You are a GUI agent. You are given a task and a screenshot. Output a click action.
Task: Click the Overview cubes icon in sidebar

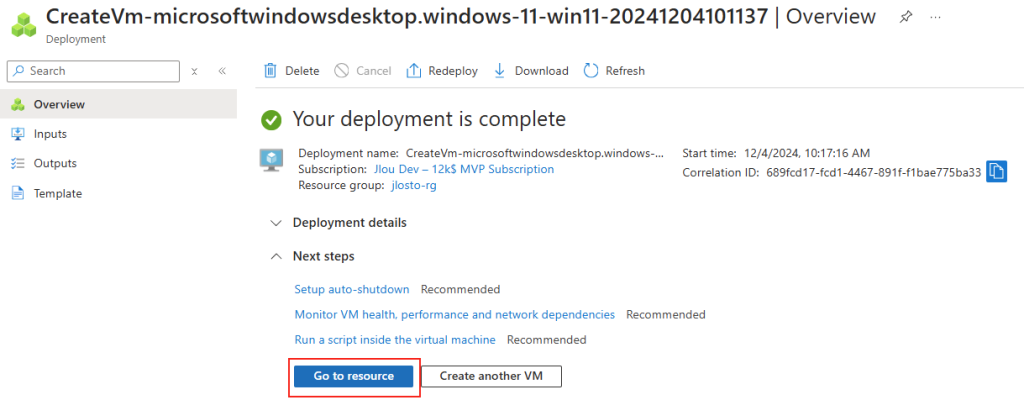[18, 105]
